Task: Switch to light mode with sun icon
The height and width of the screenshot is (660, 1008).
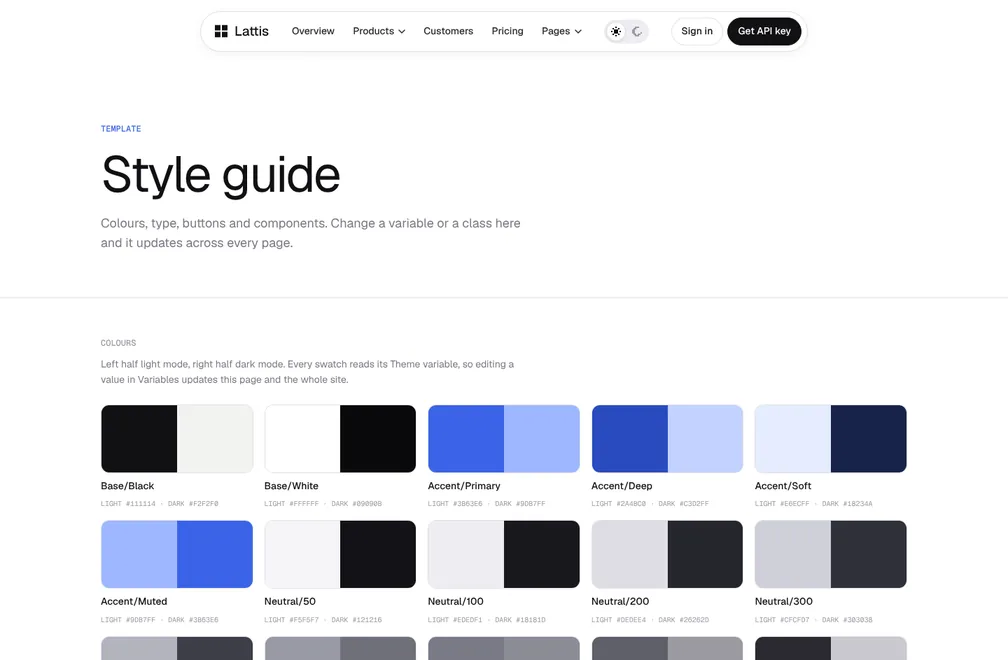Action: tap(616, 31)
